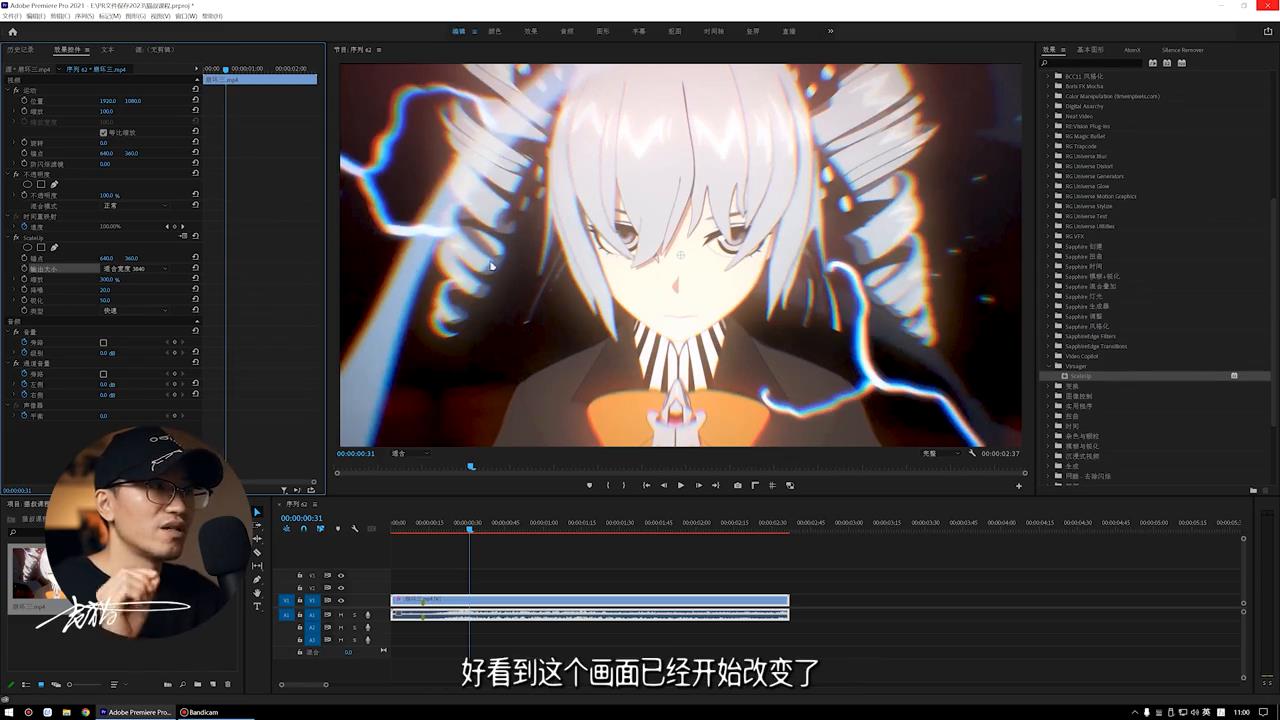Viewport: 1280px width, 720px height.
Task: Toggle the uniform scale checkbox
Action: [103, 132]
